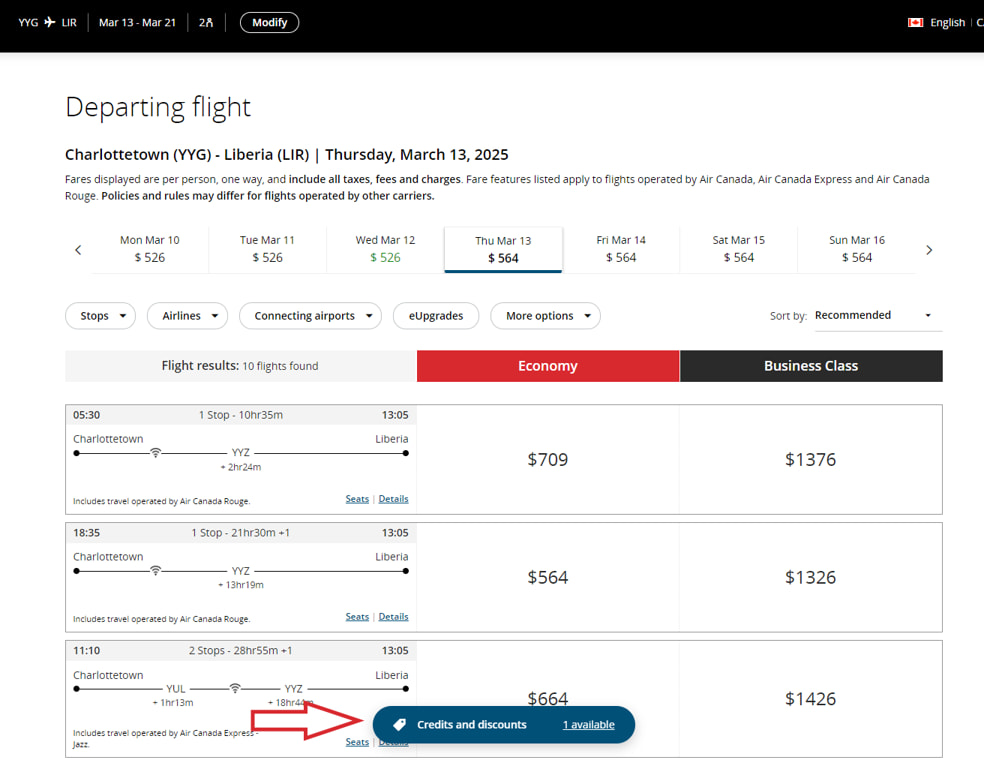Click the passenger count icon in header

(x=206, y=22)
